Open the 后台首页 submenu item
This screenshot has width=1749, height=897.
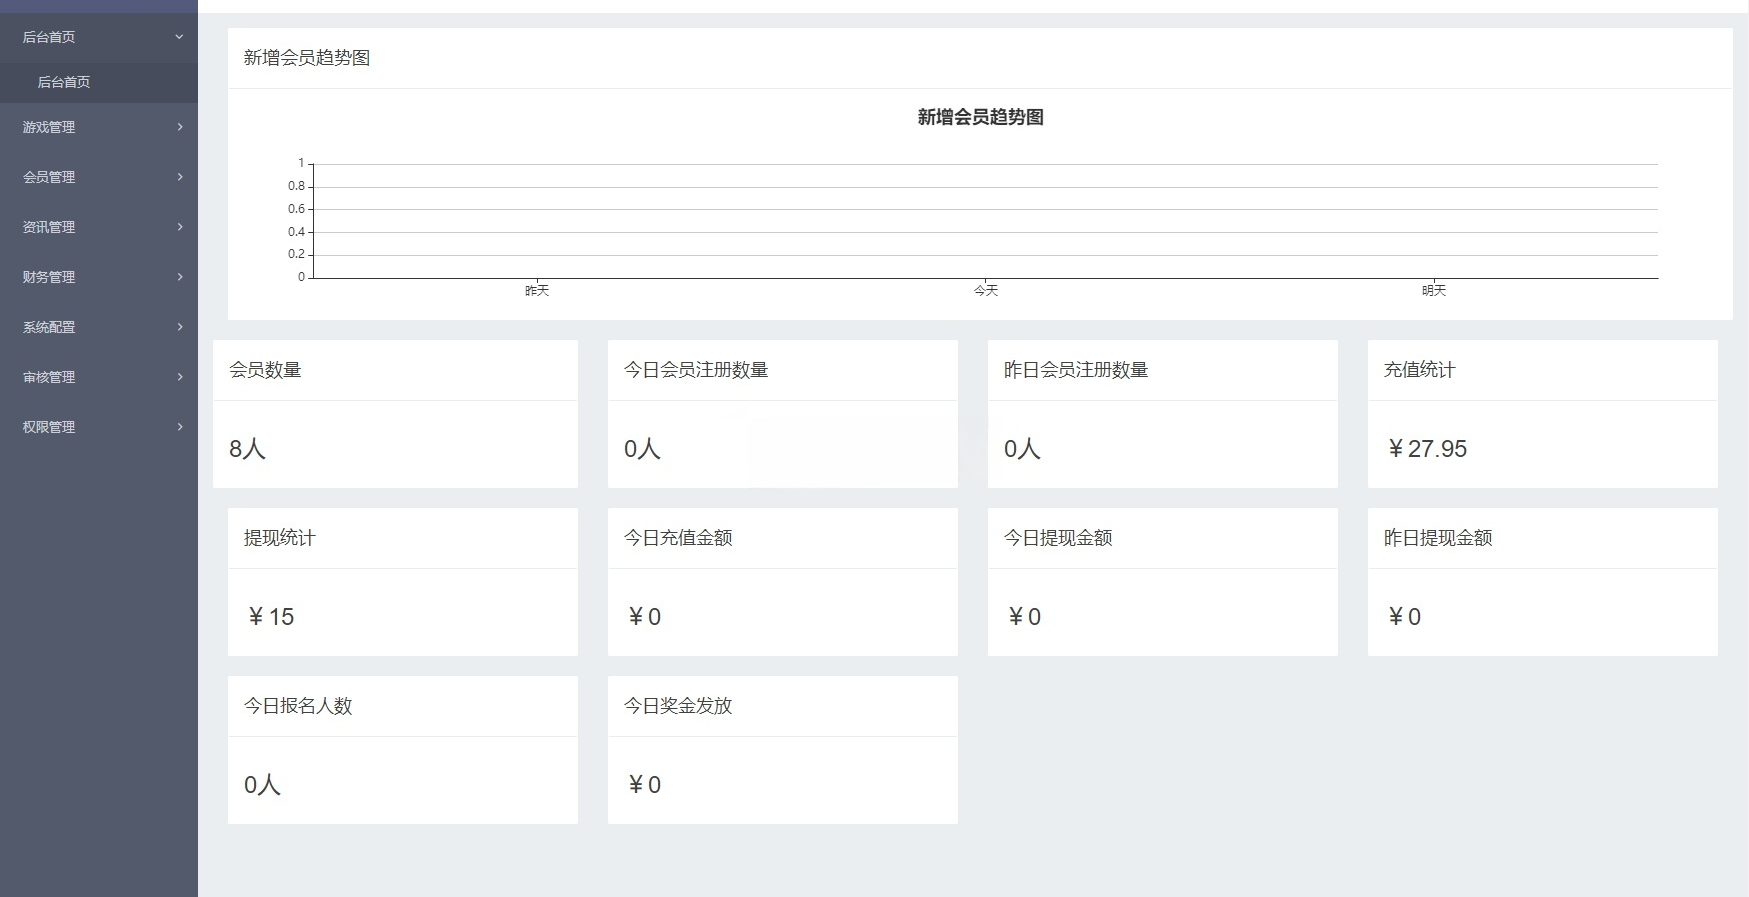(x=64, y=82)
